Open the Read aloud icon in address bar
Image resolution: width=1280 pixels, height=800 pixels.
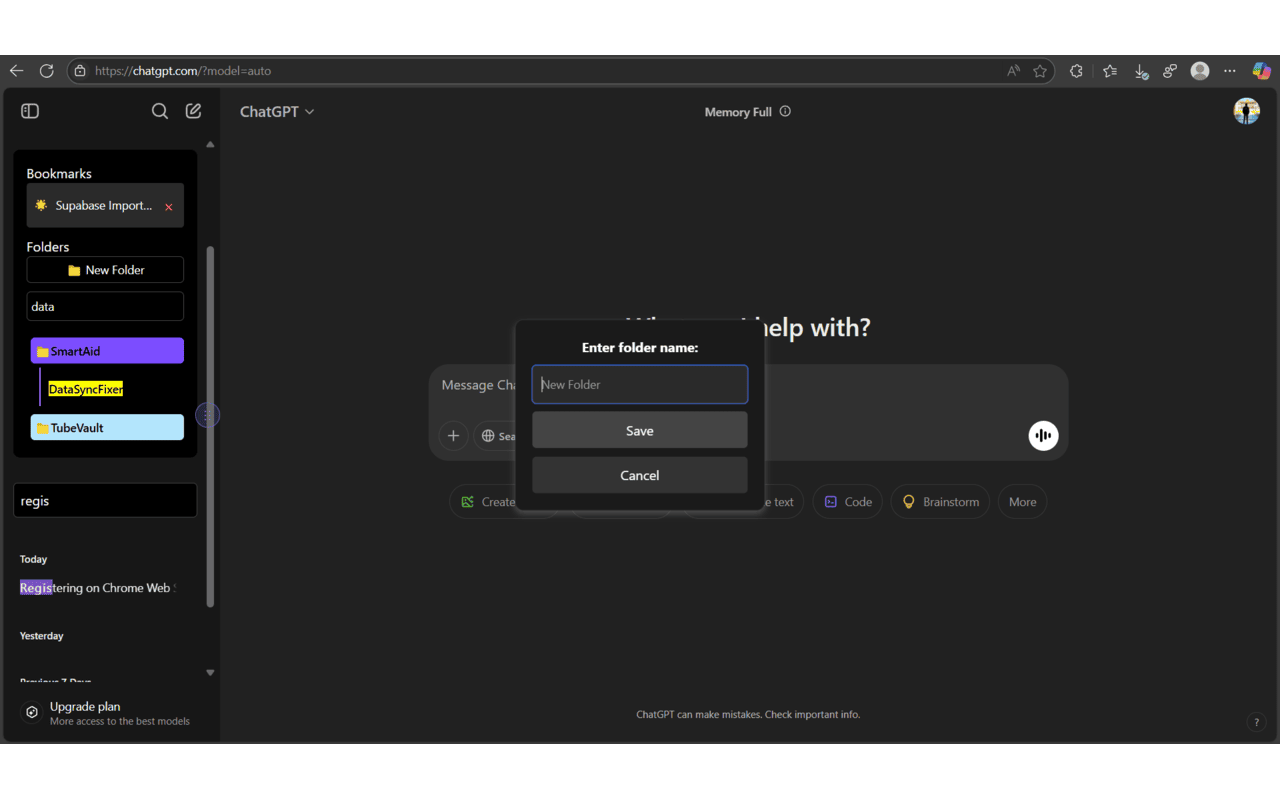point(1014,71)
